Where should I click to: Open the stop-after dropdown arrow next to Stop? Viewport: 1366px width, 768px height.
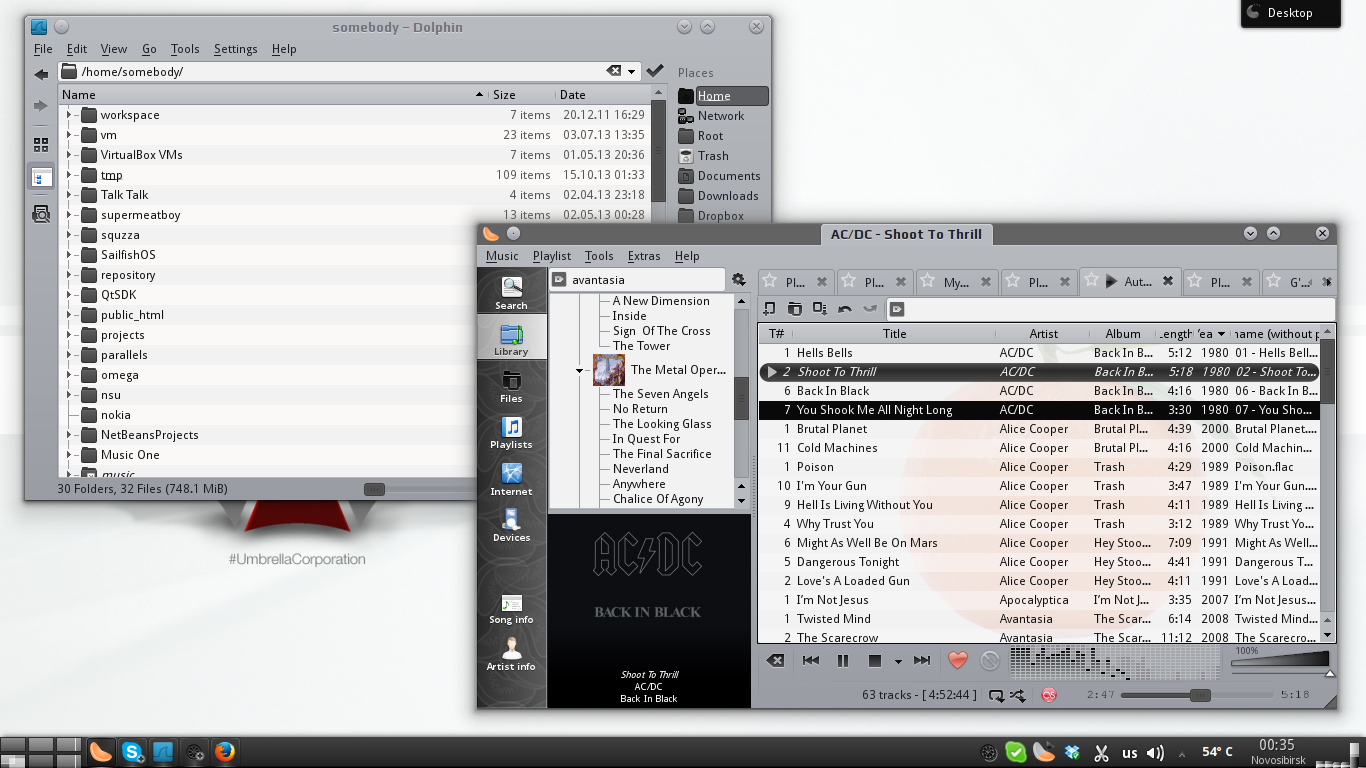point(898,661)
